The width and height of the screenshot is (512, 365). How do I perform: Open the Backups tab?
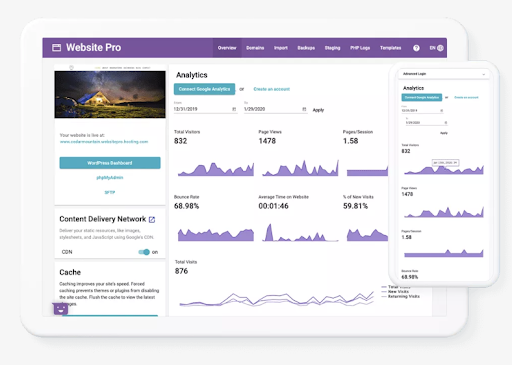306,48
